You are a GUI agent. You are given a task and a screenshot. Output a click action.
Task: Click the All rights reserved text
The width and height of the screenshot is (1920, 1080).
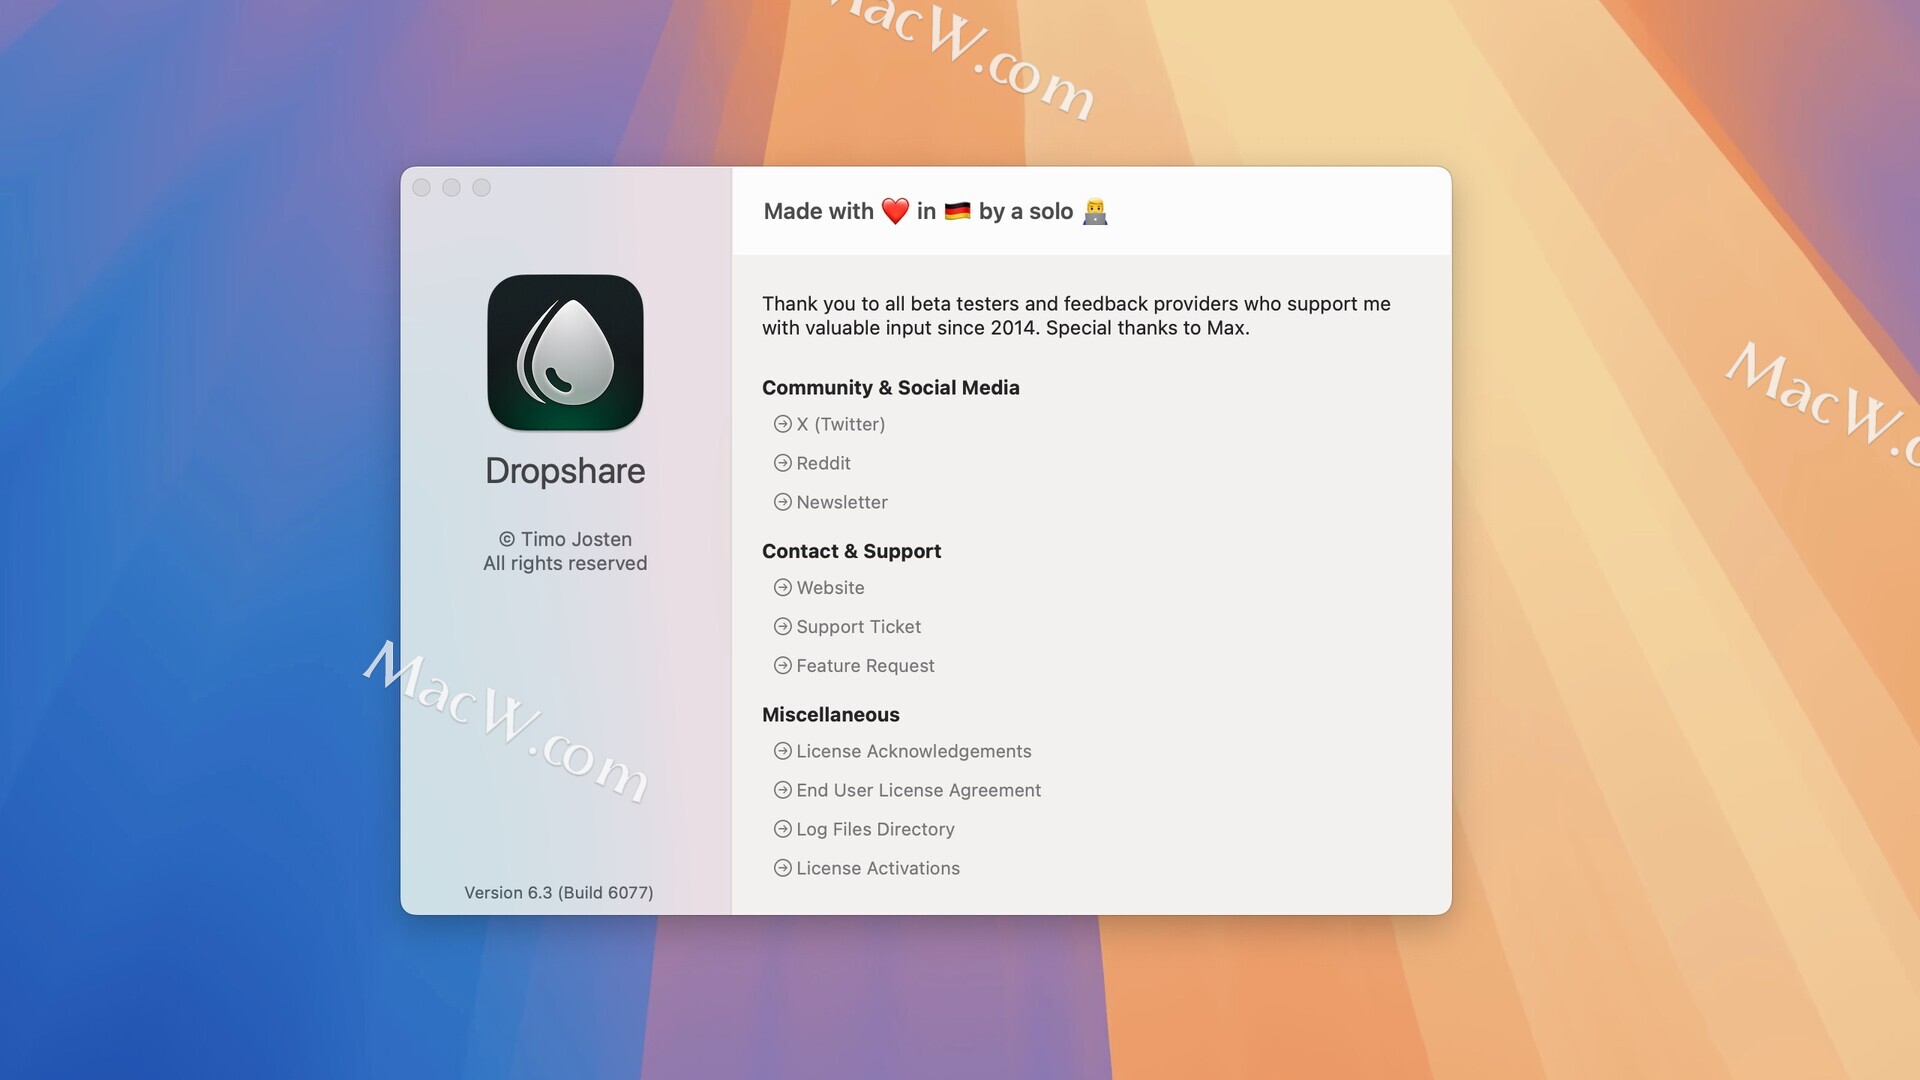[565, 564]
